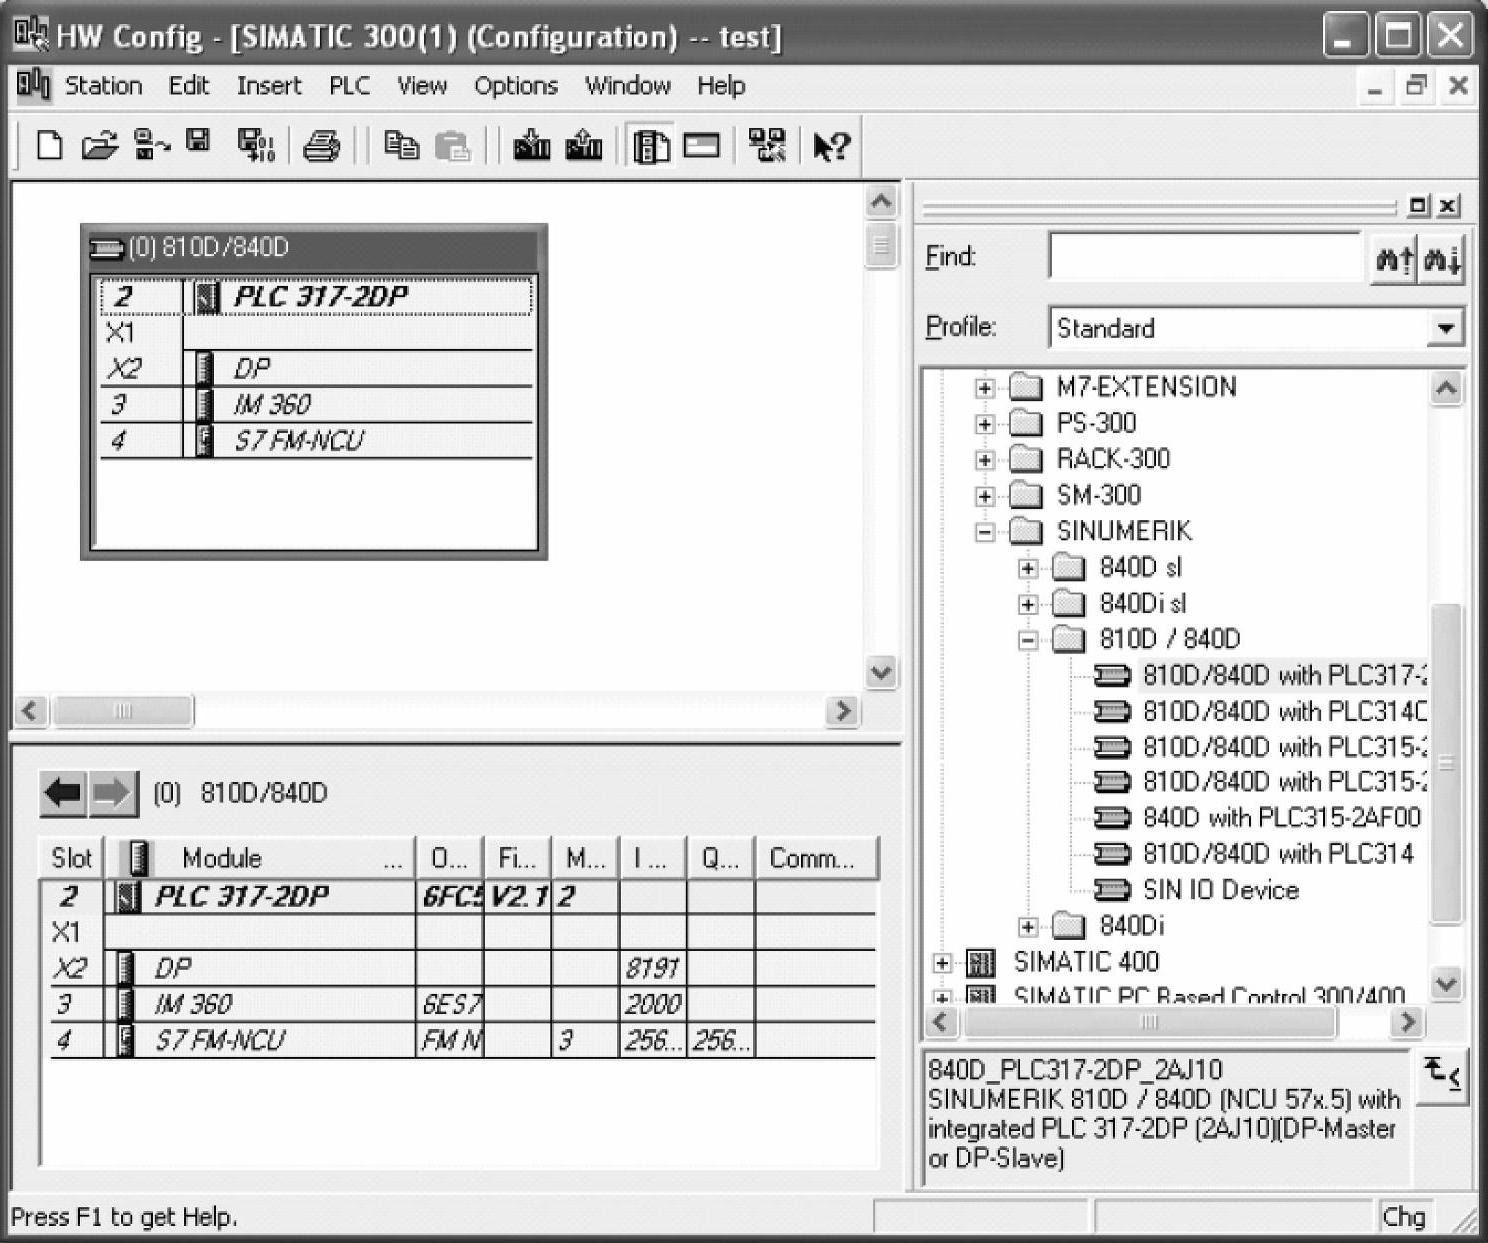This screenshot has height=1243, width=1488.
Task: Print the configuration using the printer icon
Action: click(x=321, y=146)
